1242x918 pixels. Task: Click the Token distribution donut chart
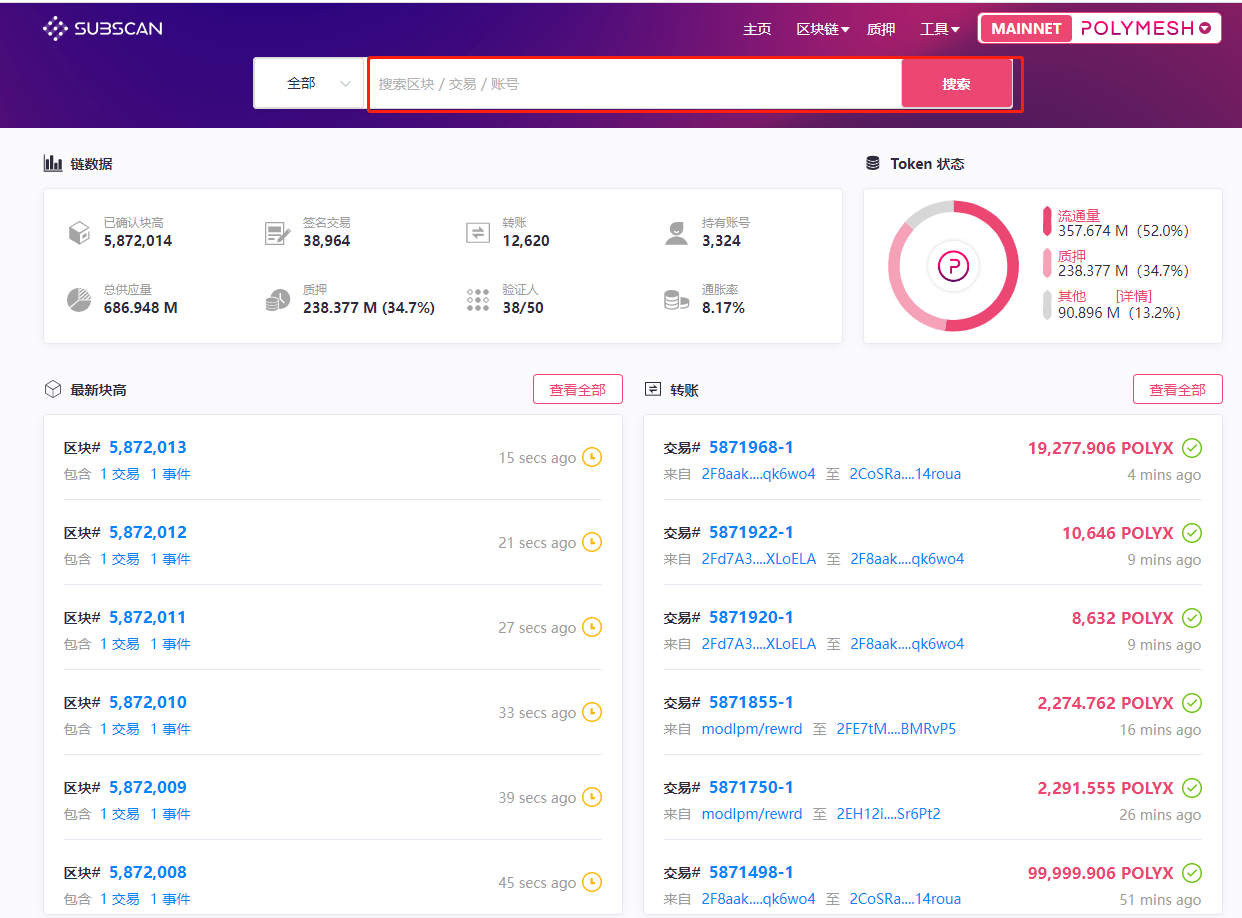tap(953, 266)
